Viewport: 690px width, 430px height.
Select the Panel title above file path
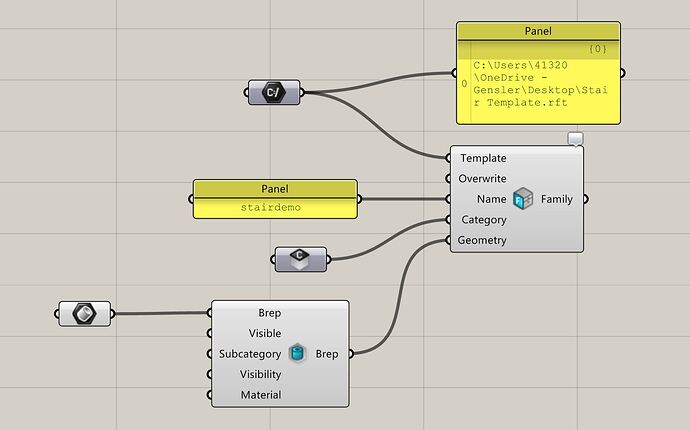tap(538, 31)
